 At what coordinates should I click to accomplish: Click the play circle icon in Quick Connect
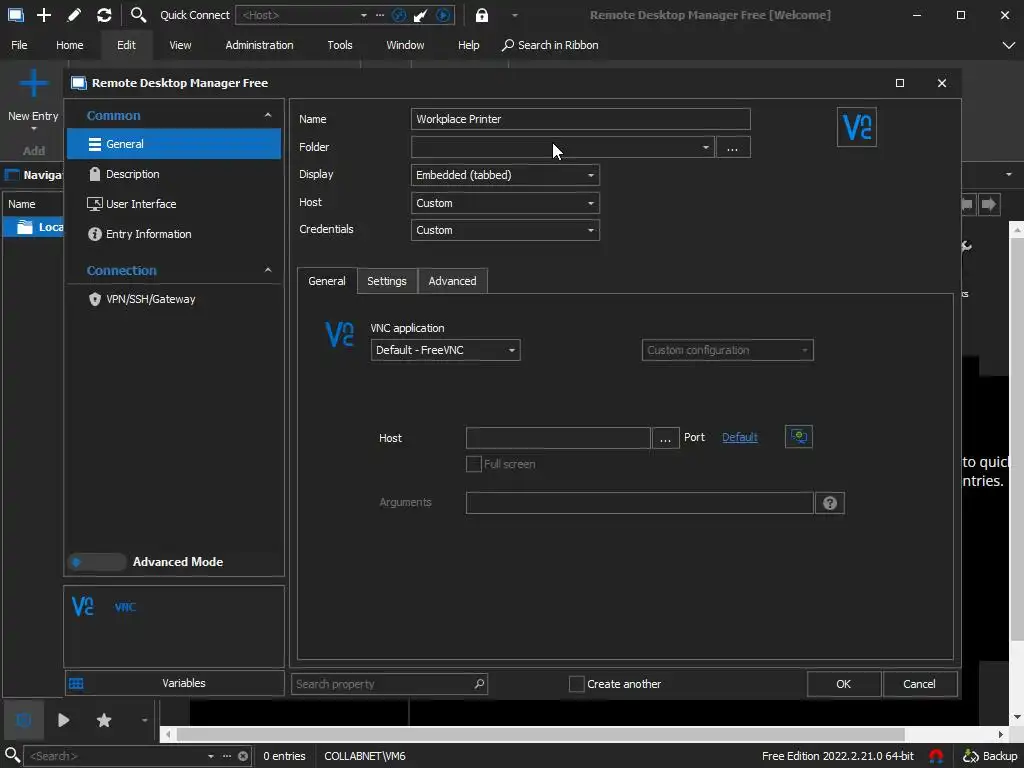[x=443, y=15]
